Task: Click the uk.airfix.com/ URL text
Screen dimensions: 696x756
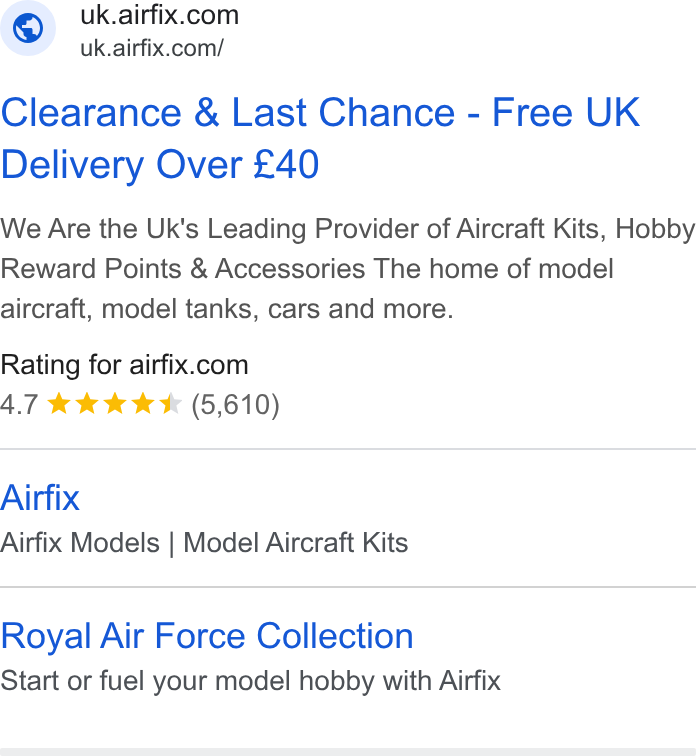Action: (x=152, y=48)
